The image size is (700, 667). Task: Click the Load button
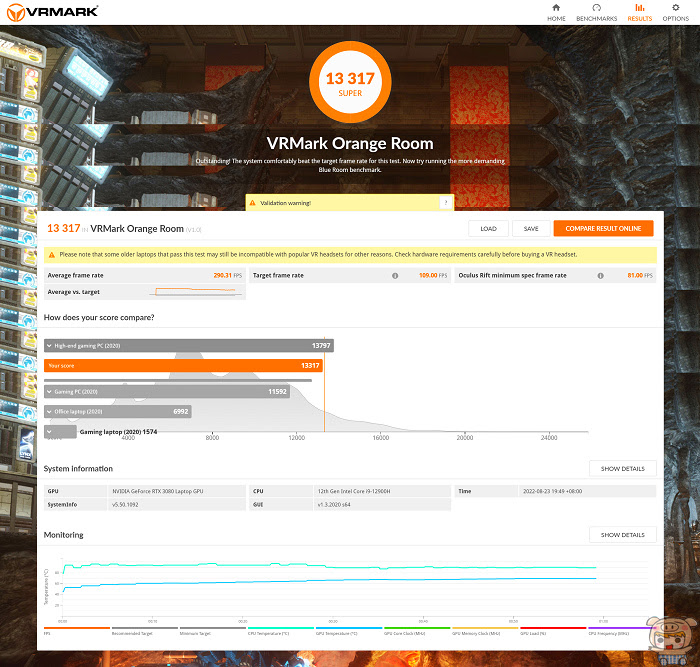tap(488, 229)
